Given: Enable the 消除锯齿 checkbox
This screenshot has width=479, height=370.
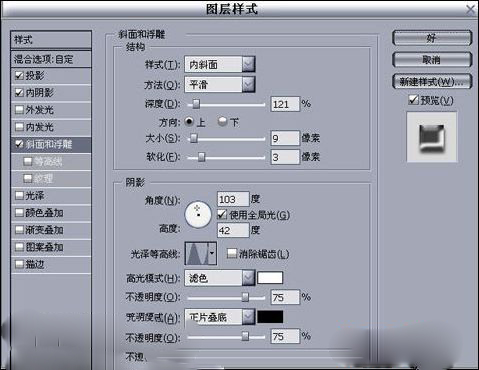Looking at the screenshot, I should 231,254.
